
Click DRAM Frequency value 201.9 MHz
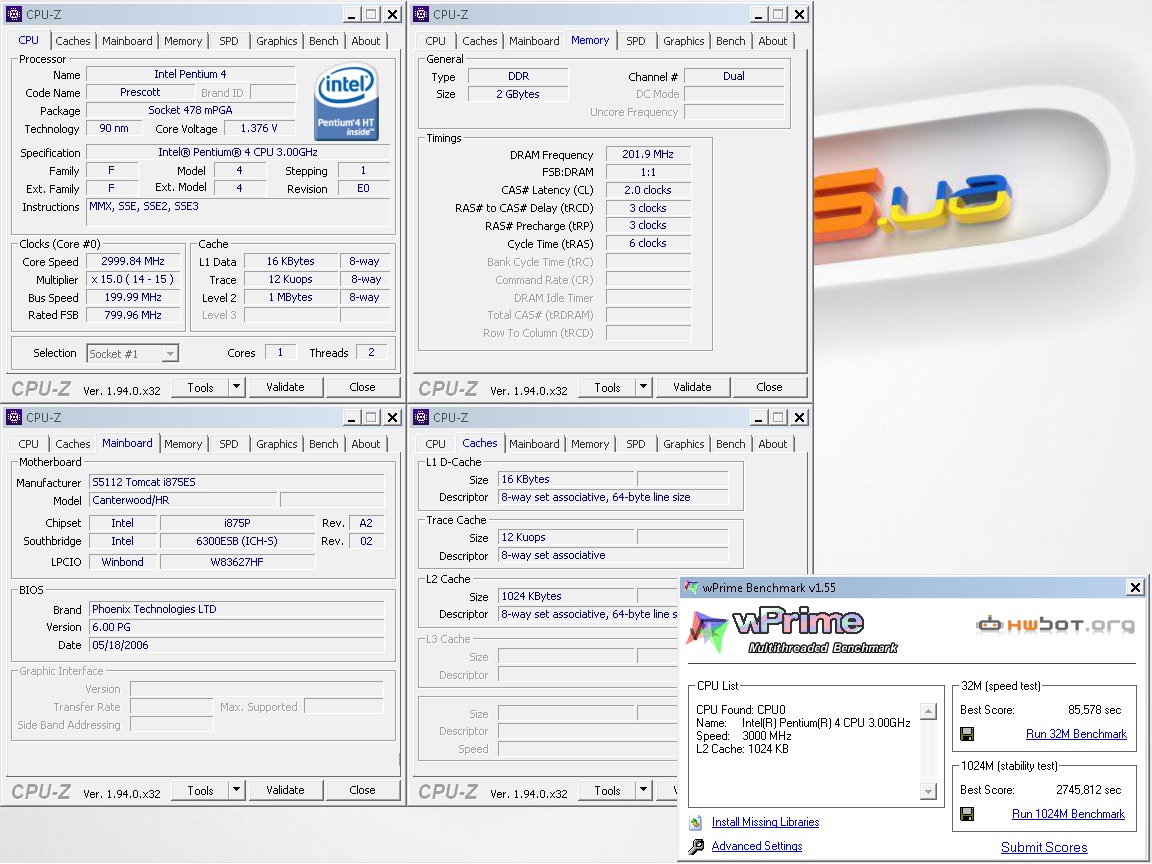click(648, 154)
